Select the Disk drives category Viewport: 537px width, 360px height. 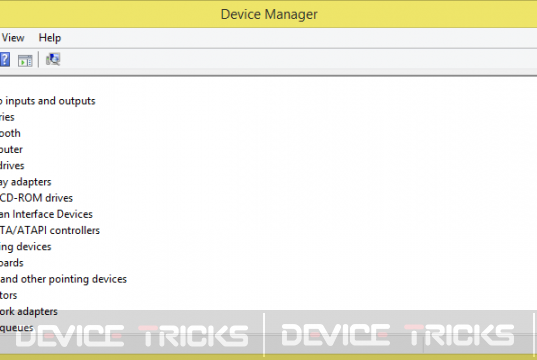coord(12,166)
